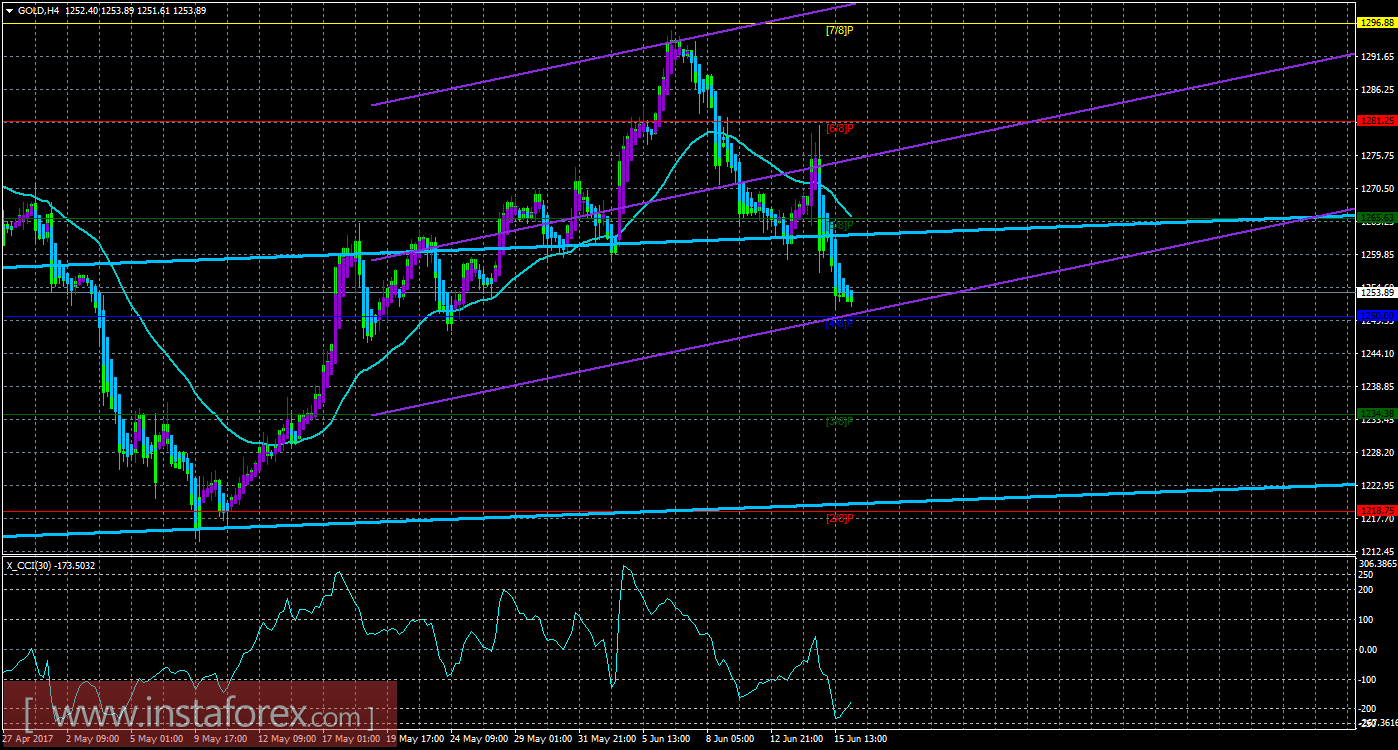The height and width of the screenshot is (750, 1398).
Task: Click the red 1218.75 price tag
Action: coord(1377,510)
